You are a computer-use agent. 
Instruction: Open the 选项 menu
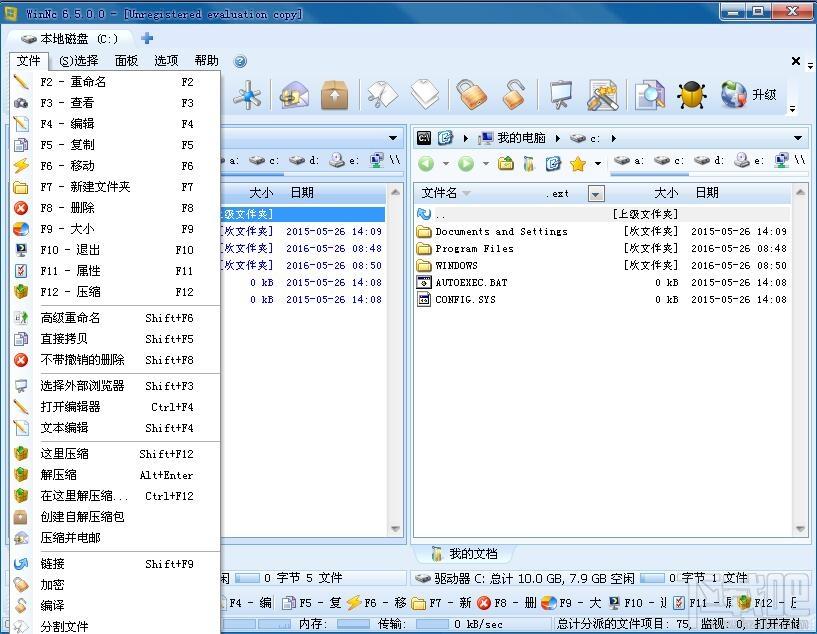tap(166, 61)
